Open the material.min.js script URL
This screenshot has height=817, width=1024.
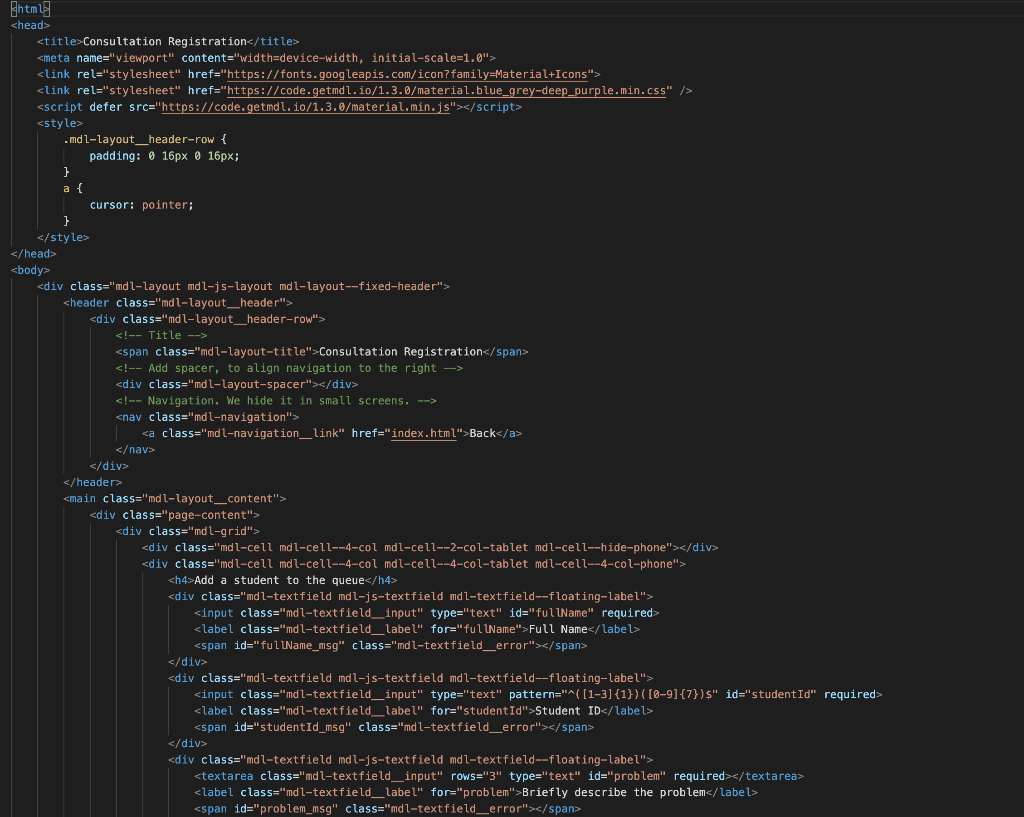306,107
